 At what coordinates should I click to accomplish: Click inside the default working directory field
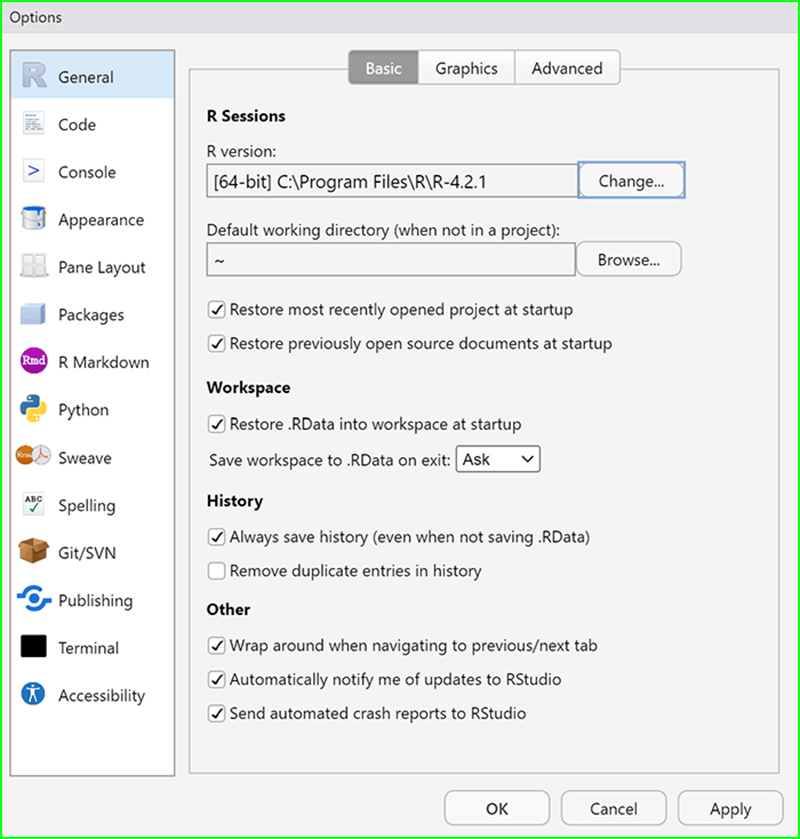pos(390,258)
